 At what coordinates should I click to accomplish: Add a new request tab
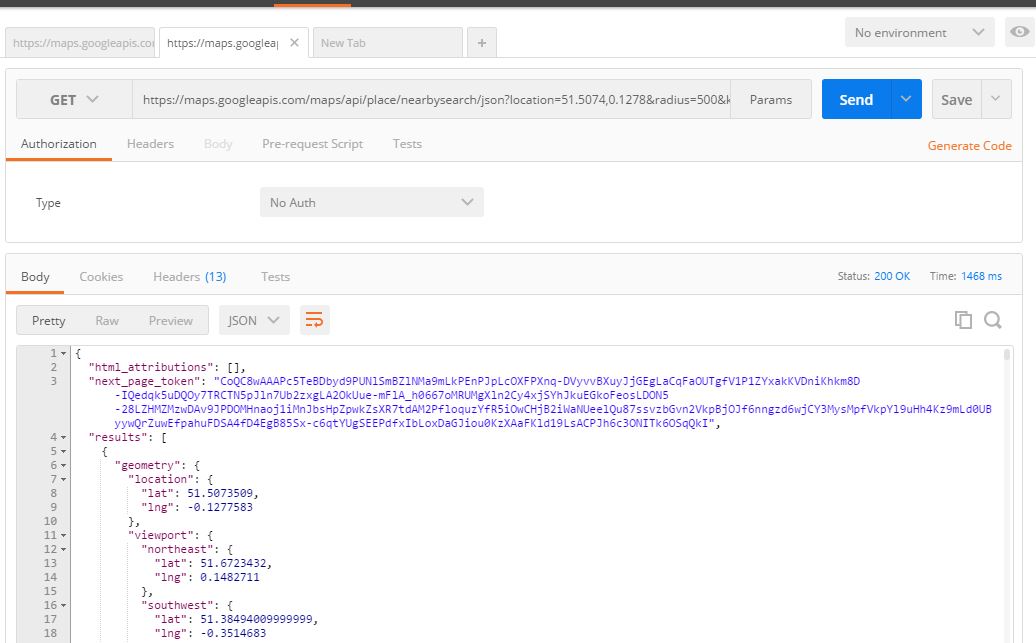[482, 43]
